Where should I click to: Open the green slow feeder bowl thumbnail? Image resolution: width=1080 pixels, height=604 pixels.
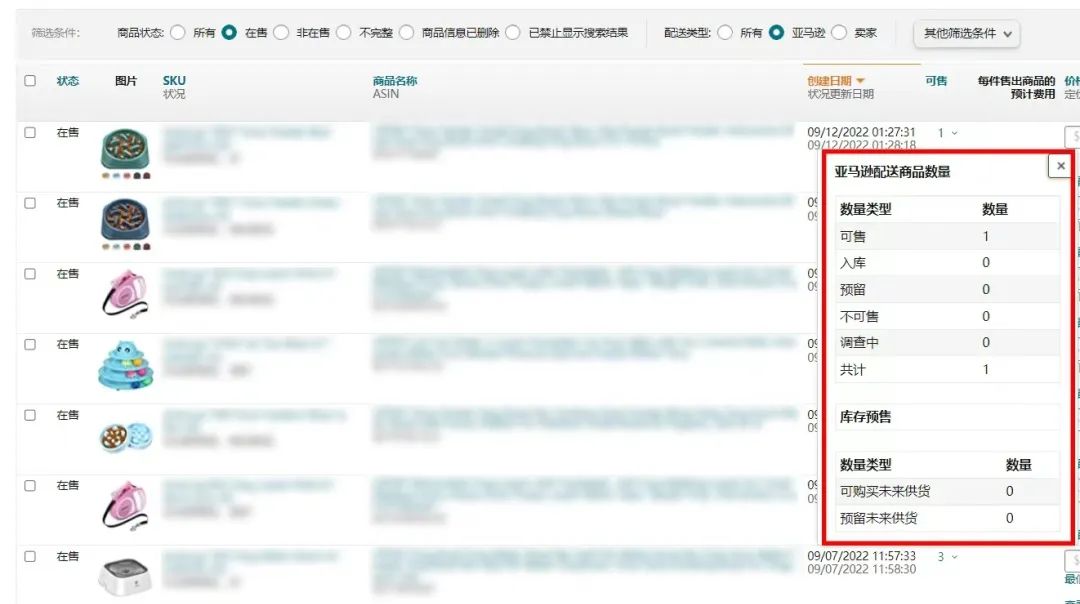(x=126, y=151)
